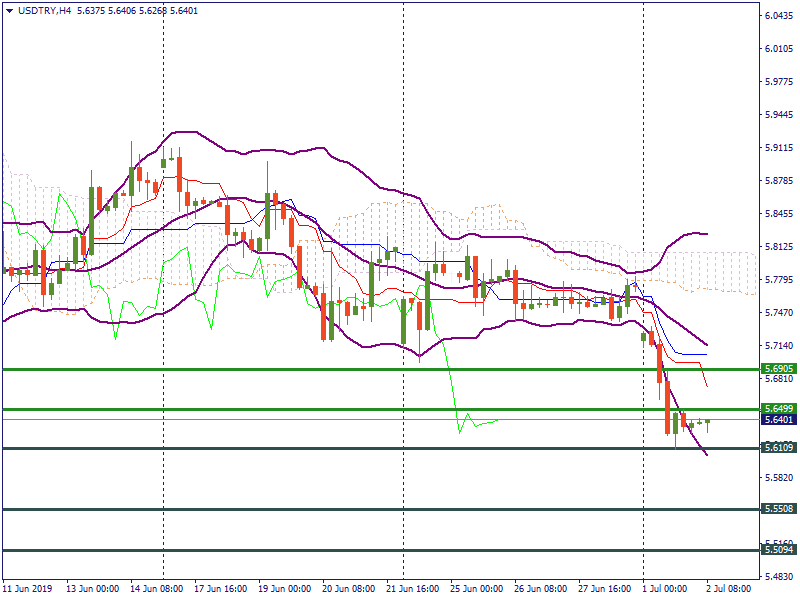The image size is (800, 600).
Task: Click the most recent candle on the chart
Action: click(708, 421)
